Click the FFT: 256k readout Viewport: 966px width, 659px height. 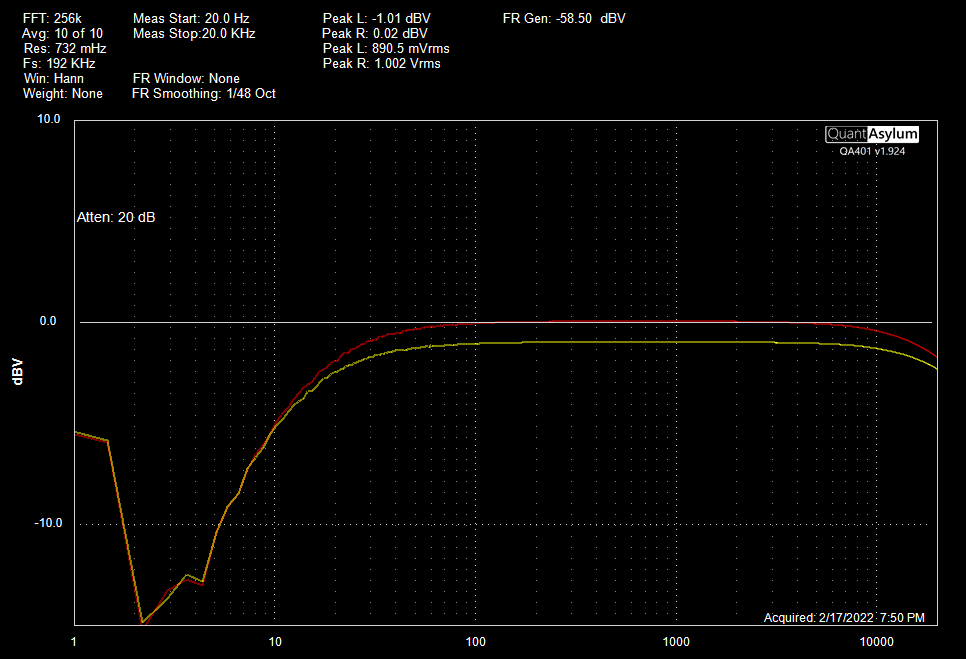point(52,18)
